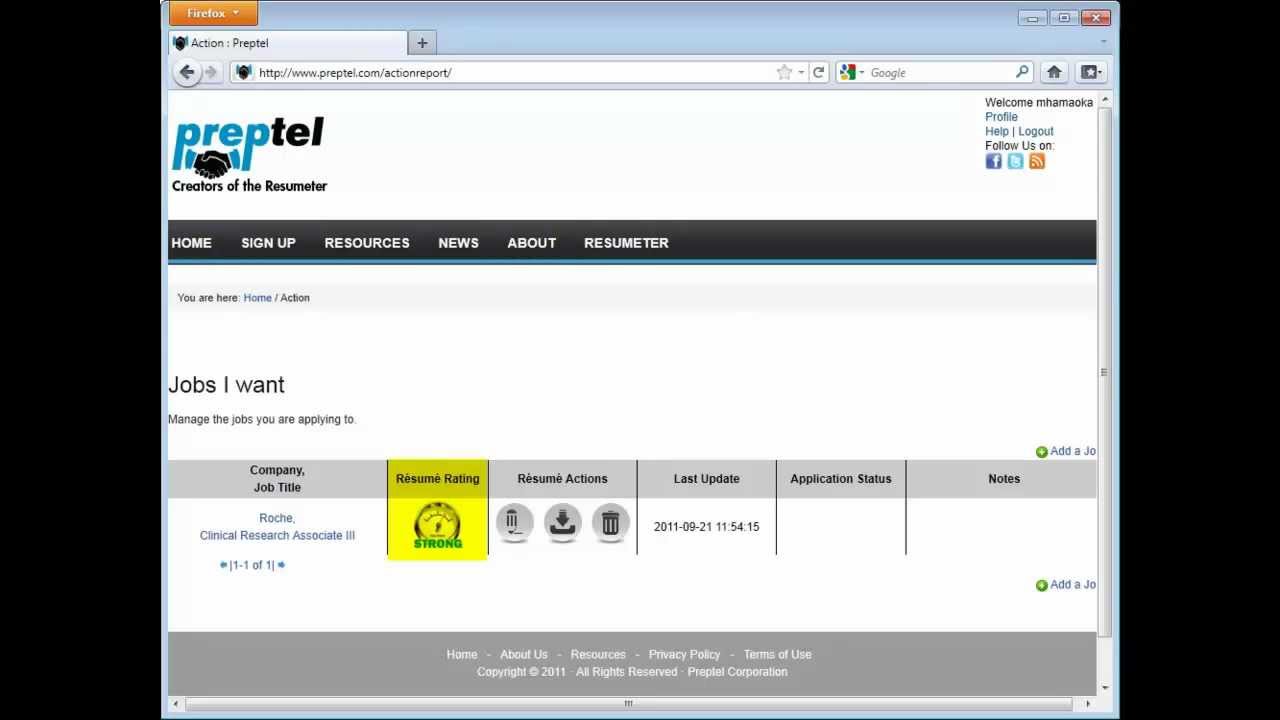Open the SIGN UP navigation item
This screenshot has width=1280, height=720.
268,243
